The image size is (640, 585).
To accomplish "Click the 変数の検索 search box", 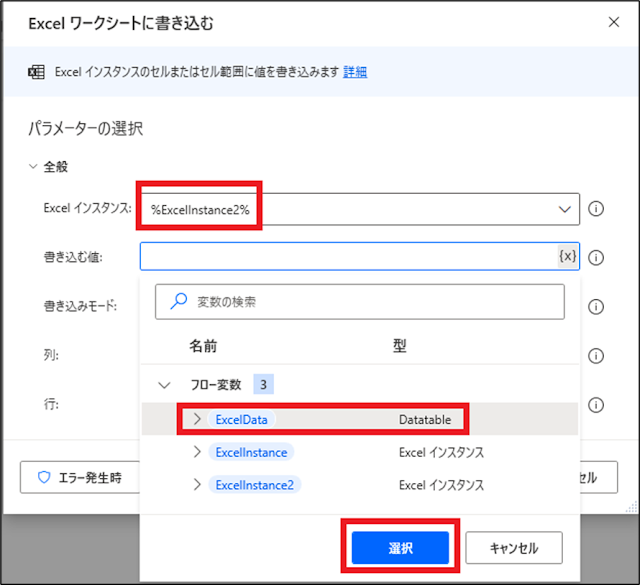I will (360, 302).
